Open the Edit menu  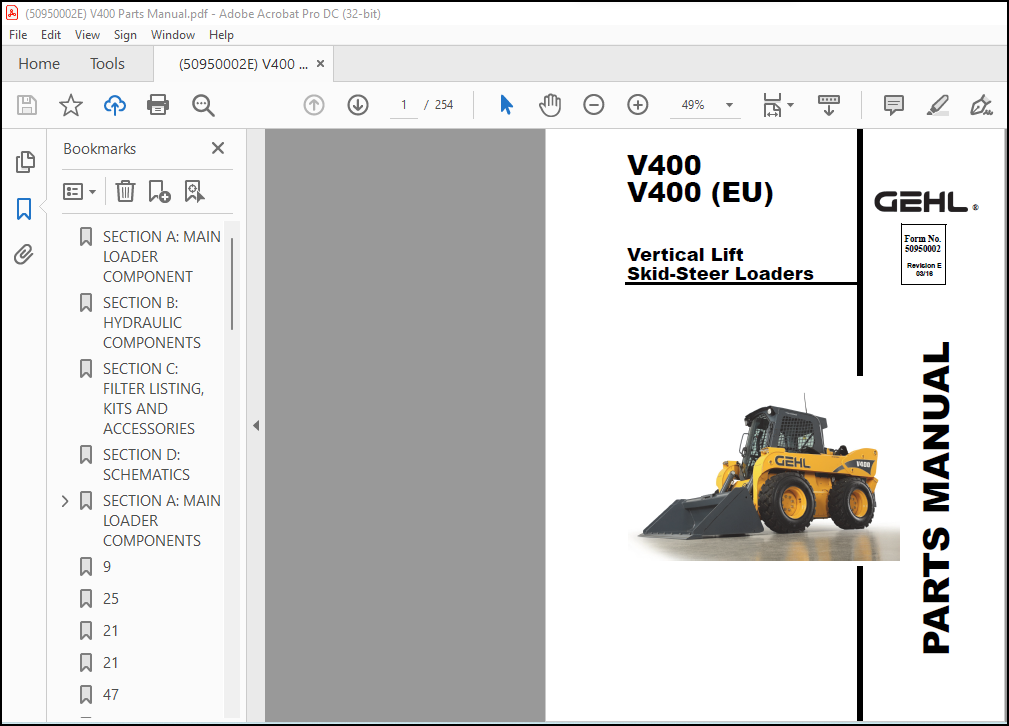(x=51, y=35)
